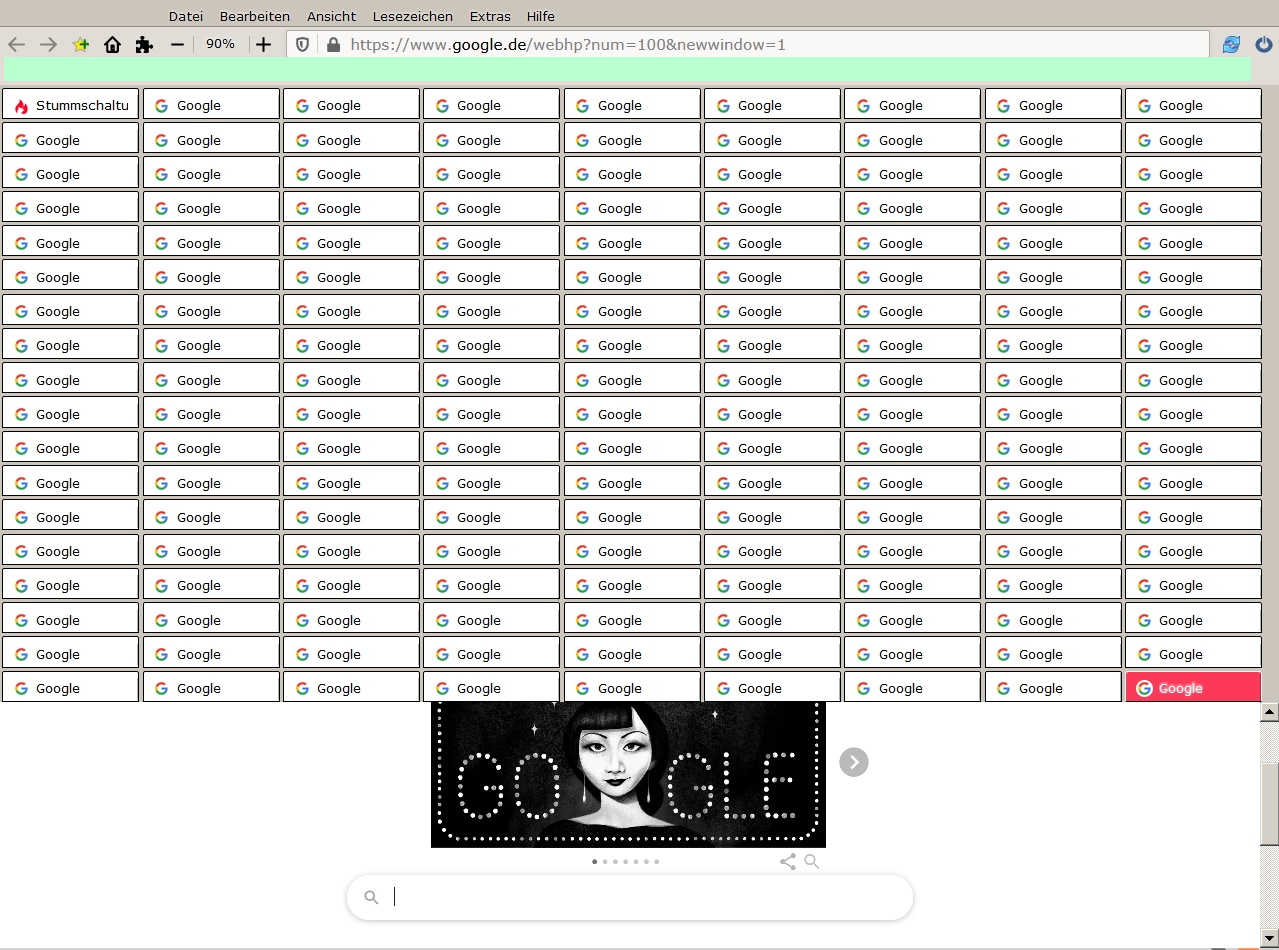1279x950 pixels.
Task: Open the Hilfe menu
Action: point(541,16)
